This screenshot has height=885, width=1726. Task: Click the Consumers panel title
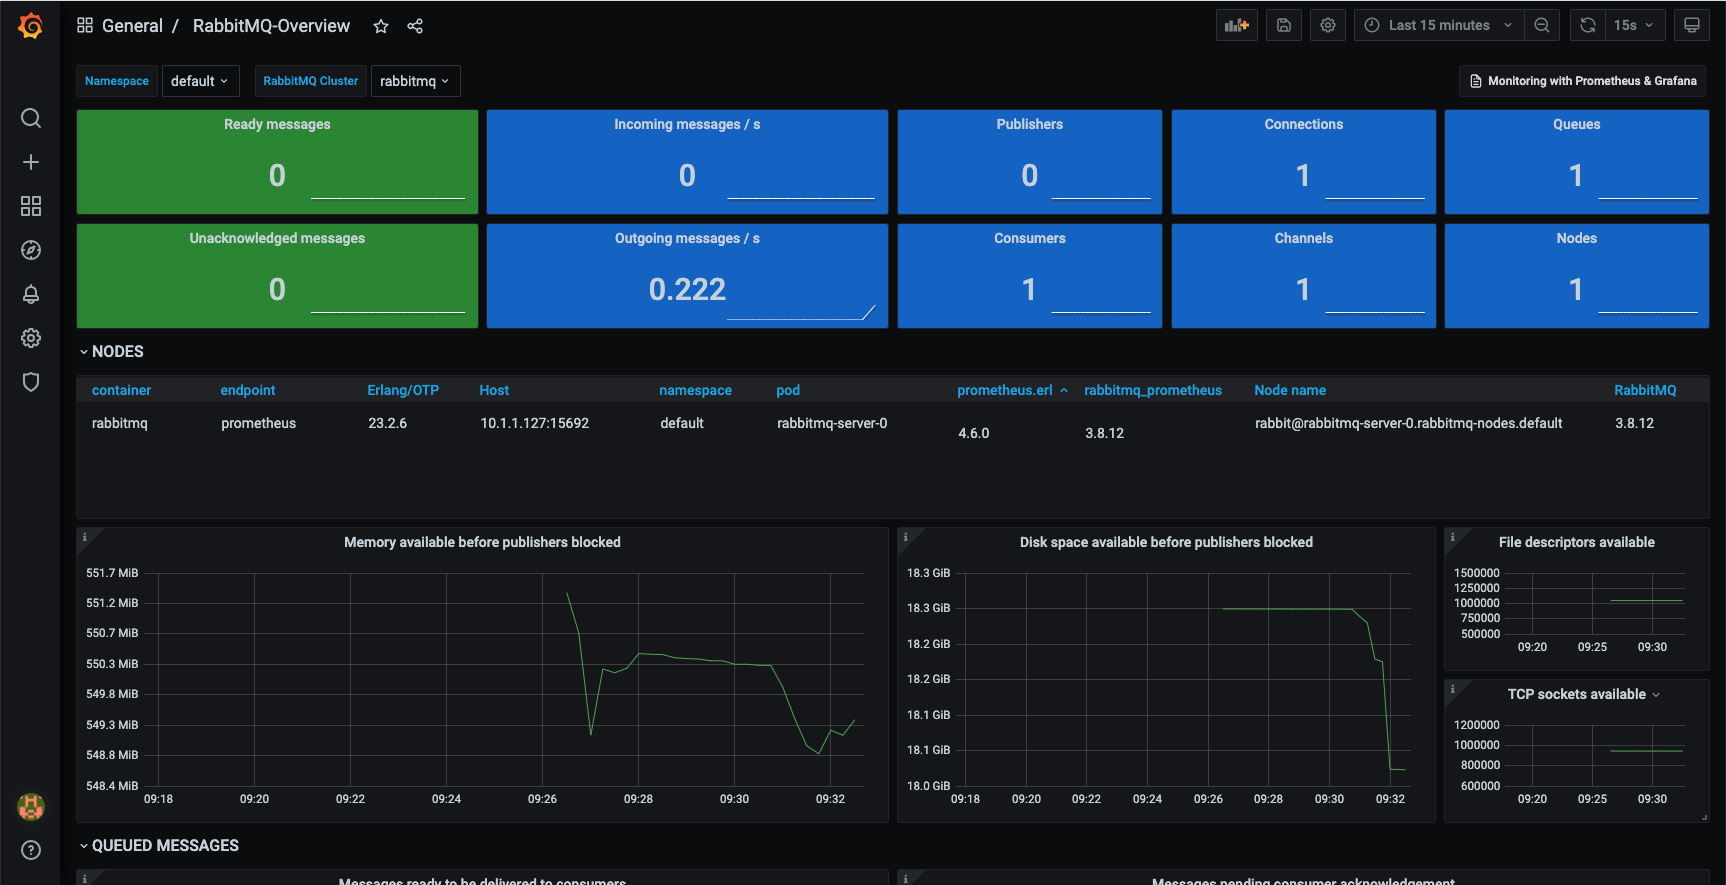[x=1029, y=238]
